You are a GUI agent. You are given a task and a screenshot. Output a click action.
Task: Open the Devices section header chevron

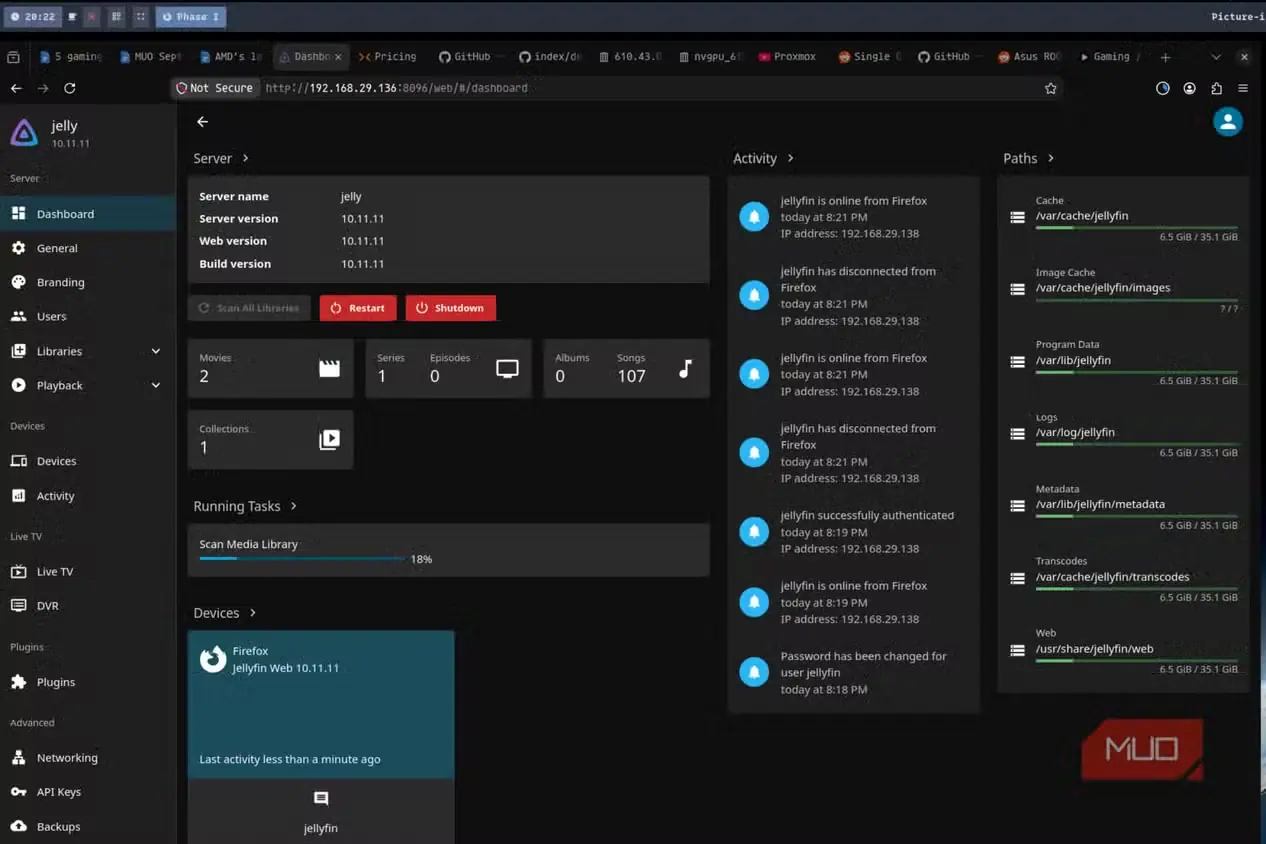[252, 613]
